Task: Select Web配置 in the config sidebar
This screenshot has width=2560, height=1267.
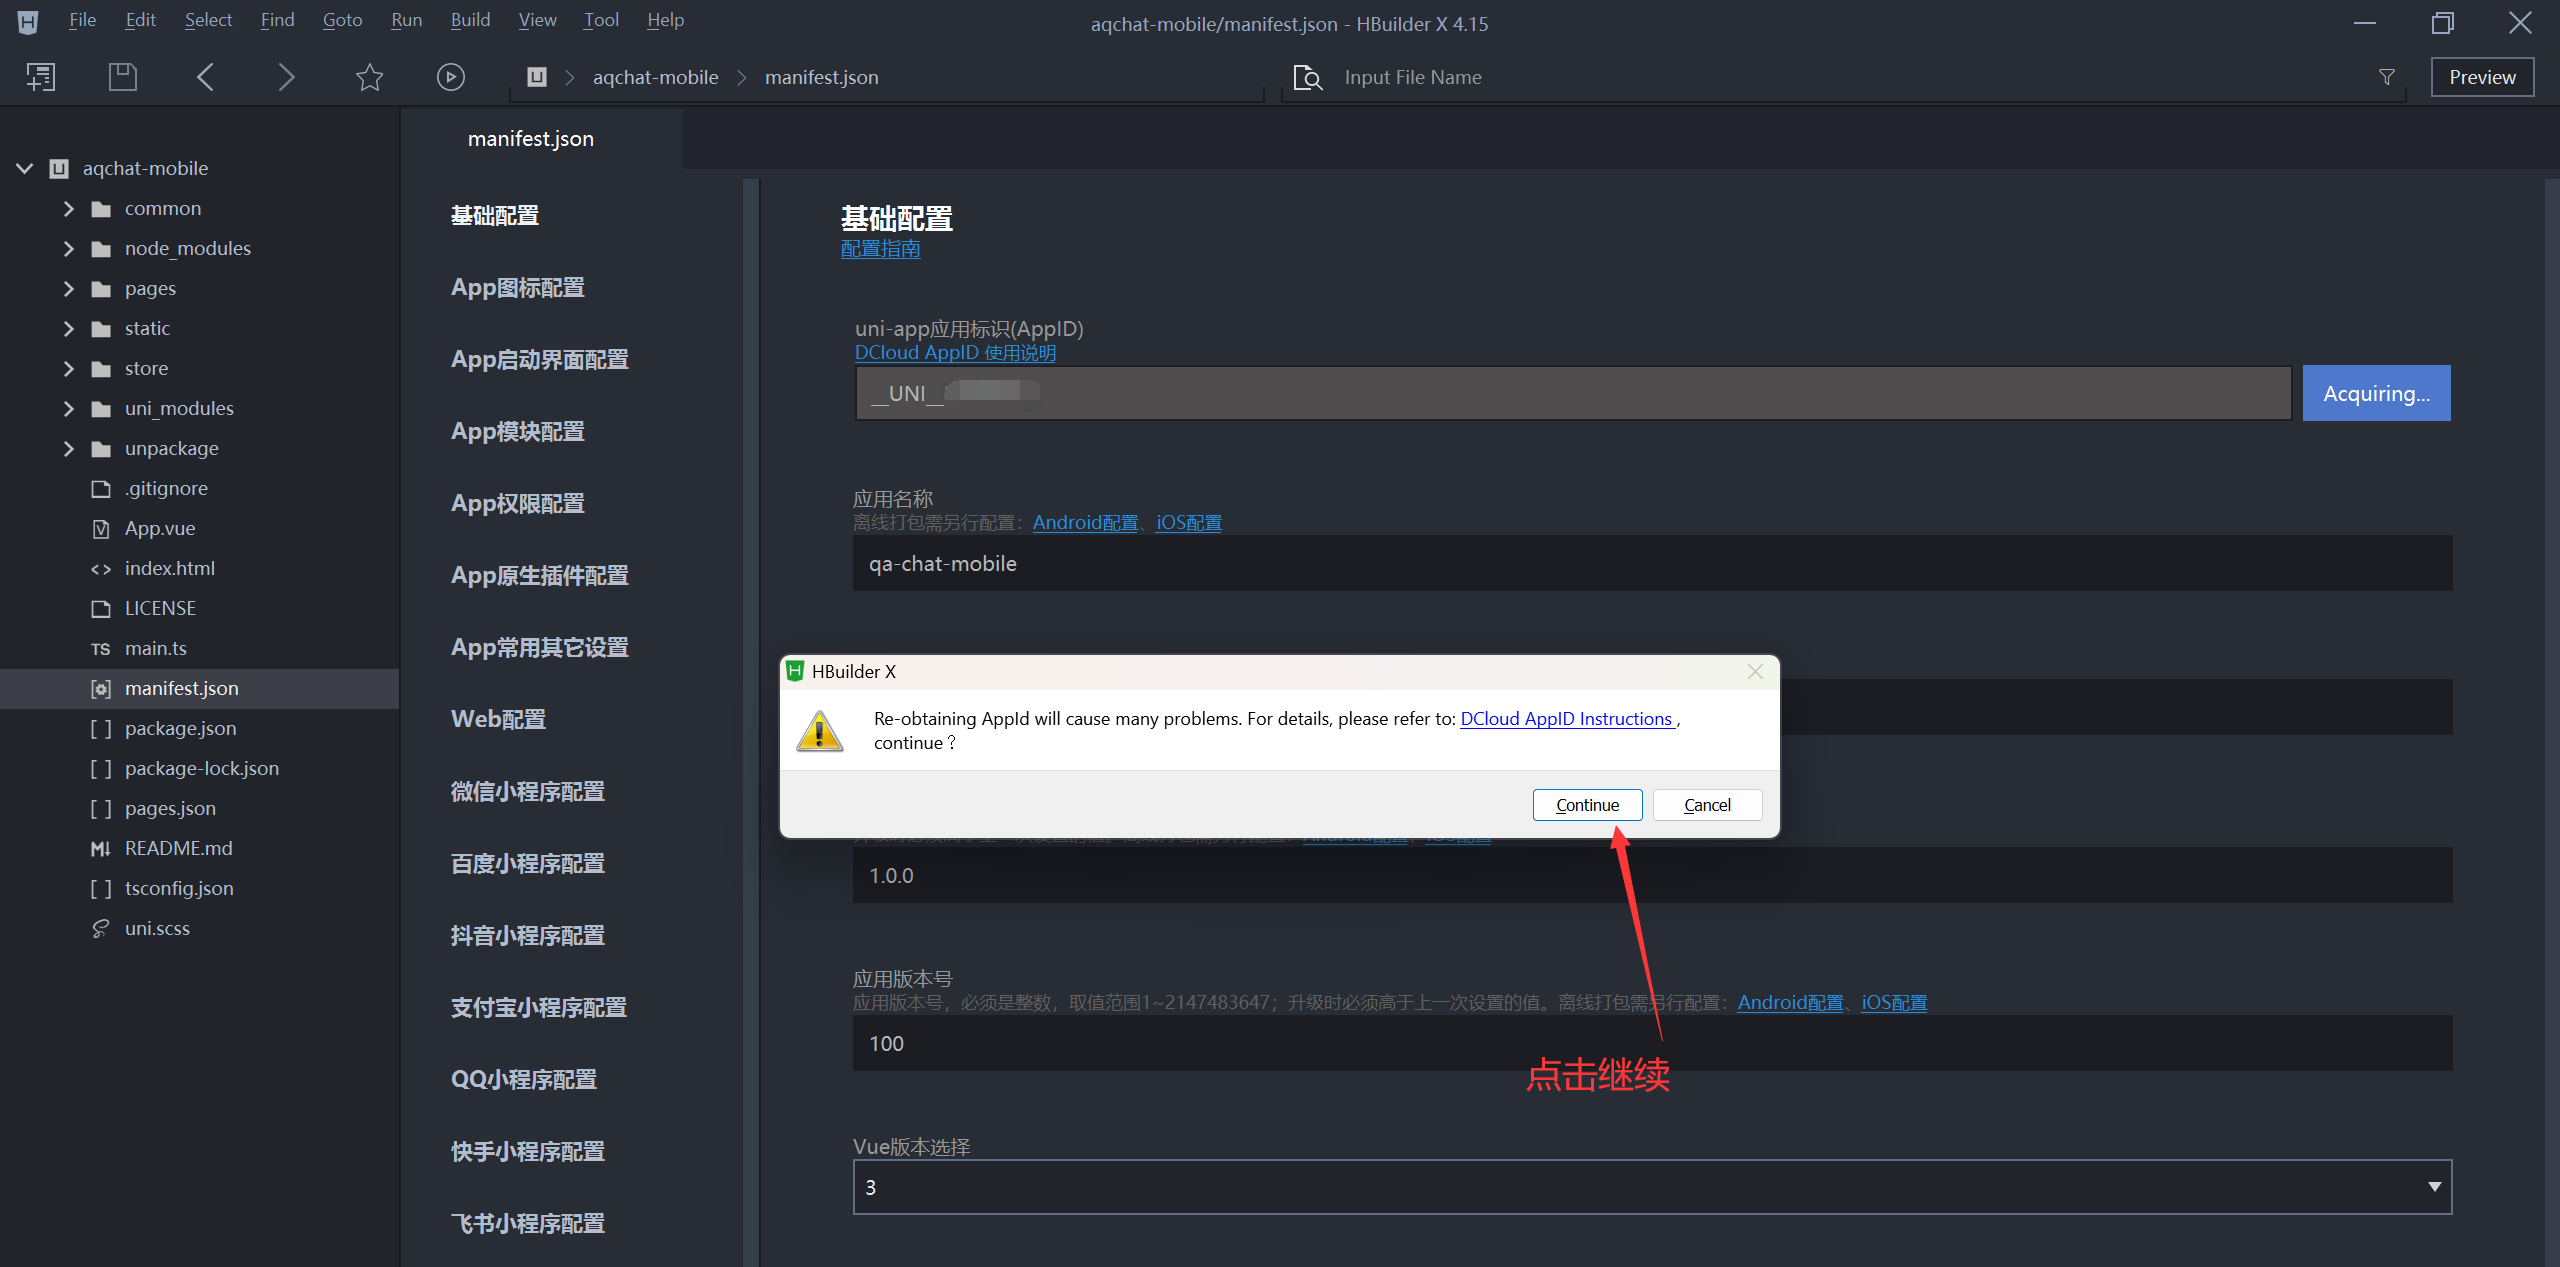Action: pyautogui.click(x=498, y=720)
